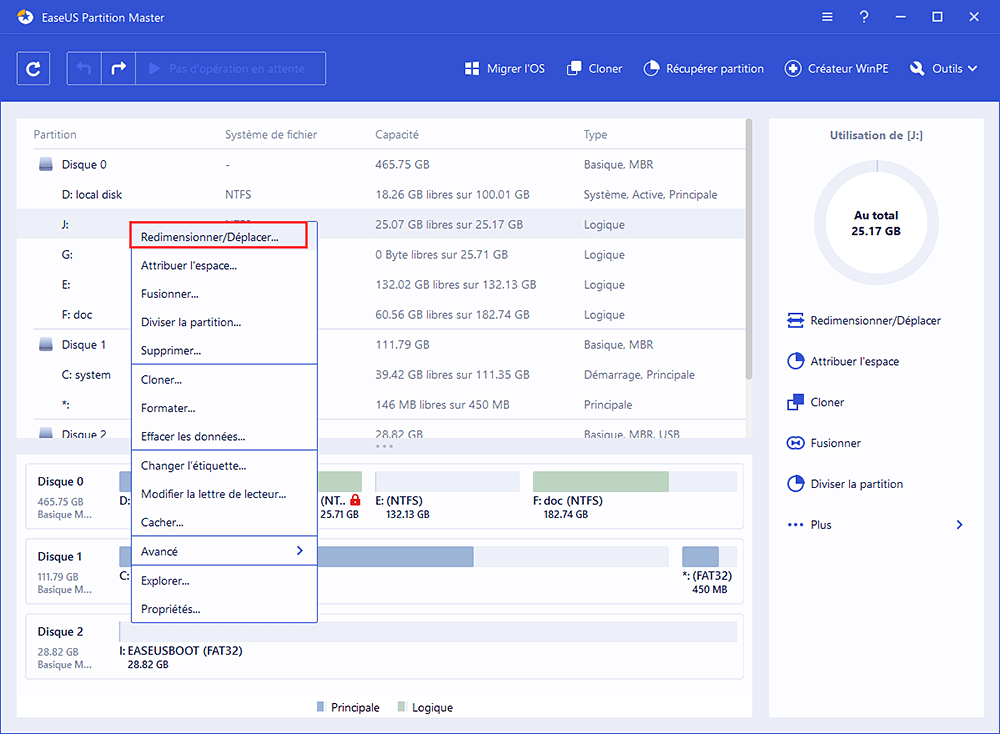Choose Modifier la lettre de lecteur

pyautogui.click(x=224, y=494)
